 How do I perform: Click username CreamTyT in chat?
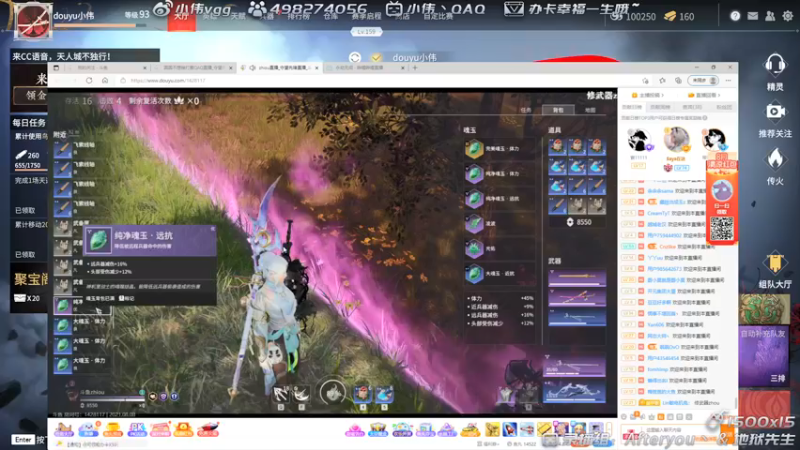point(658,213)
